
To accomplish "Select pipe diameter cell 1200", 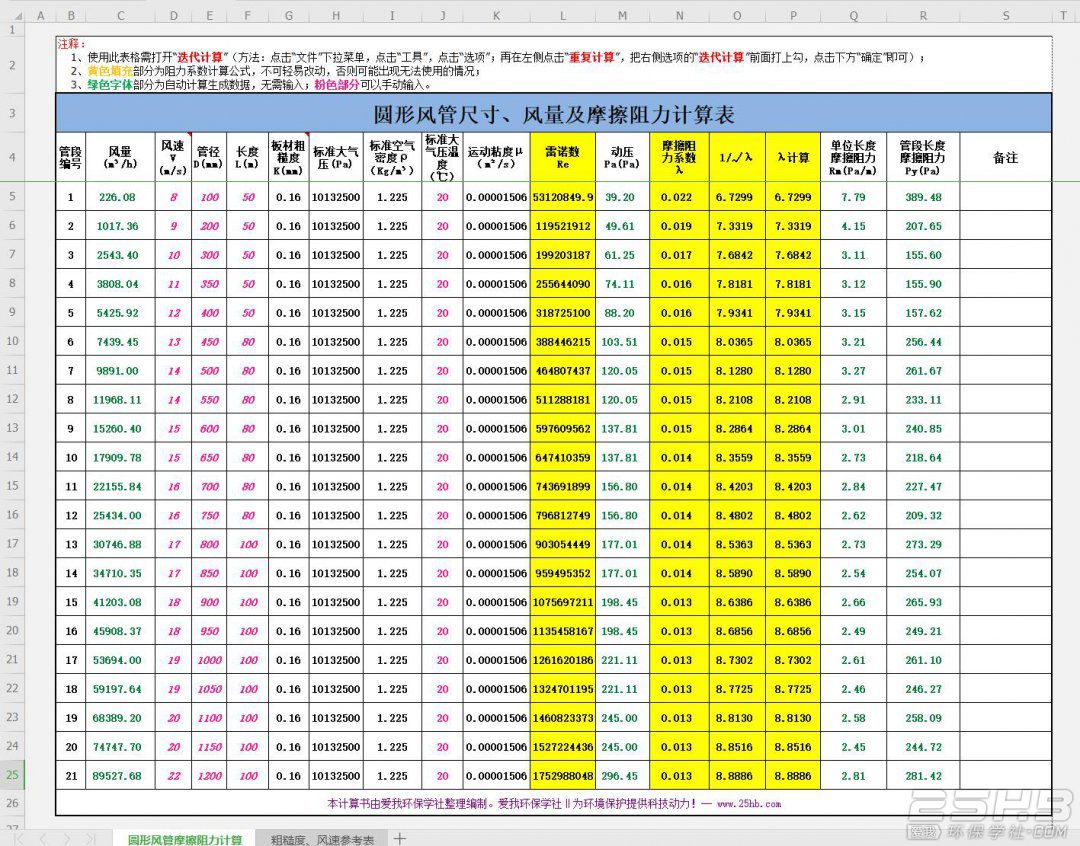I will point(209,776).
